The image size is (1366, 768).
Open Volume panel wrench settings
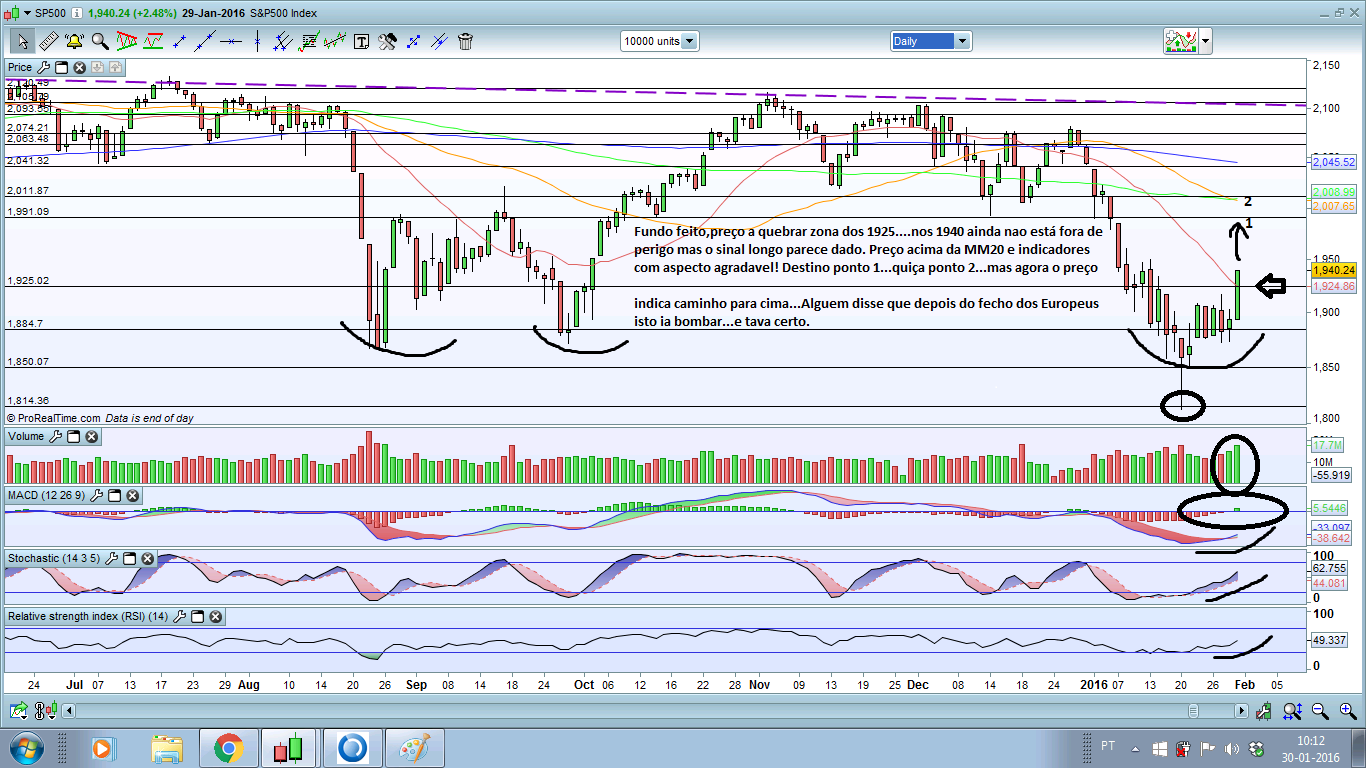(55, 436)
